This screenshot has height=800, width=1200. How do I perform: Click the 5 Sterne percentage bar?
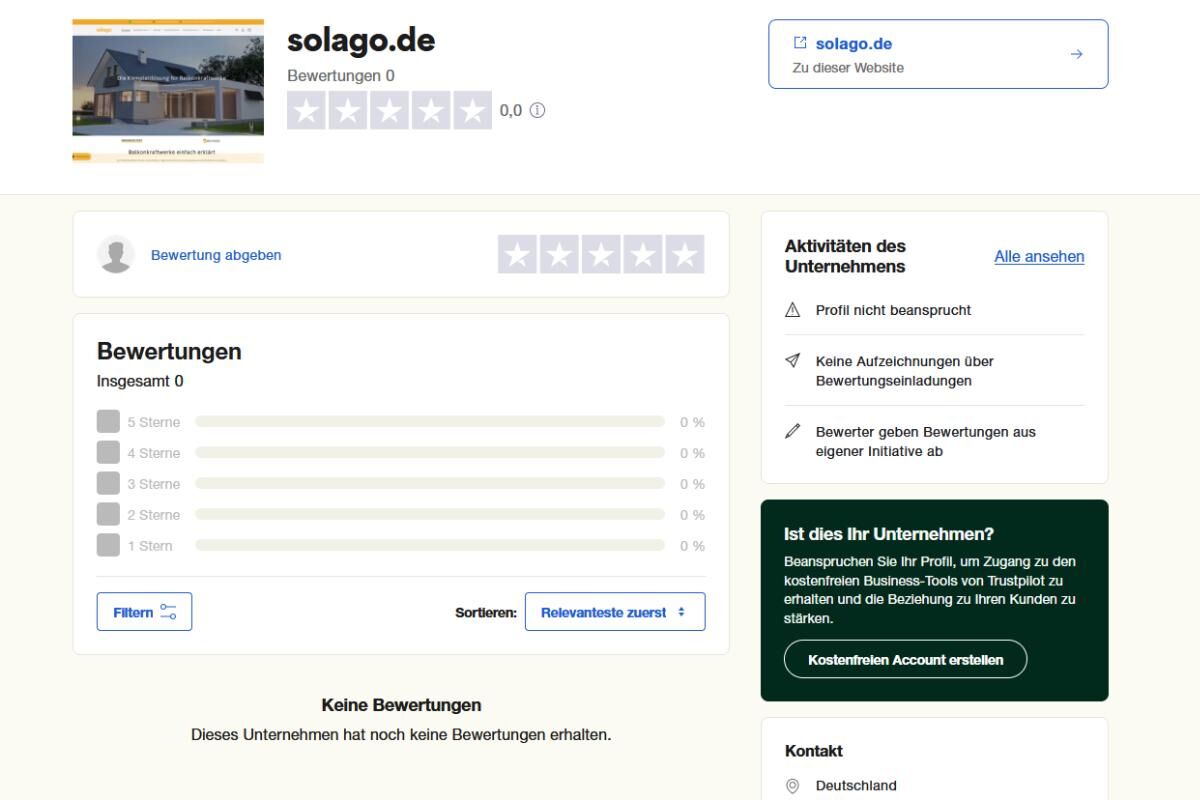point(430,421)
